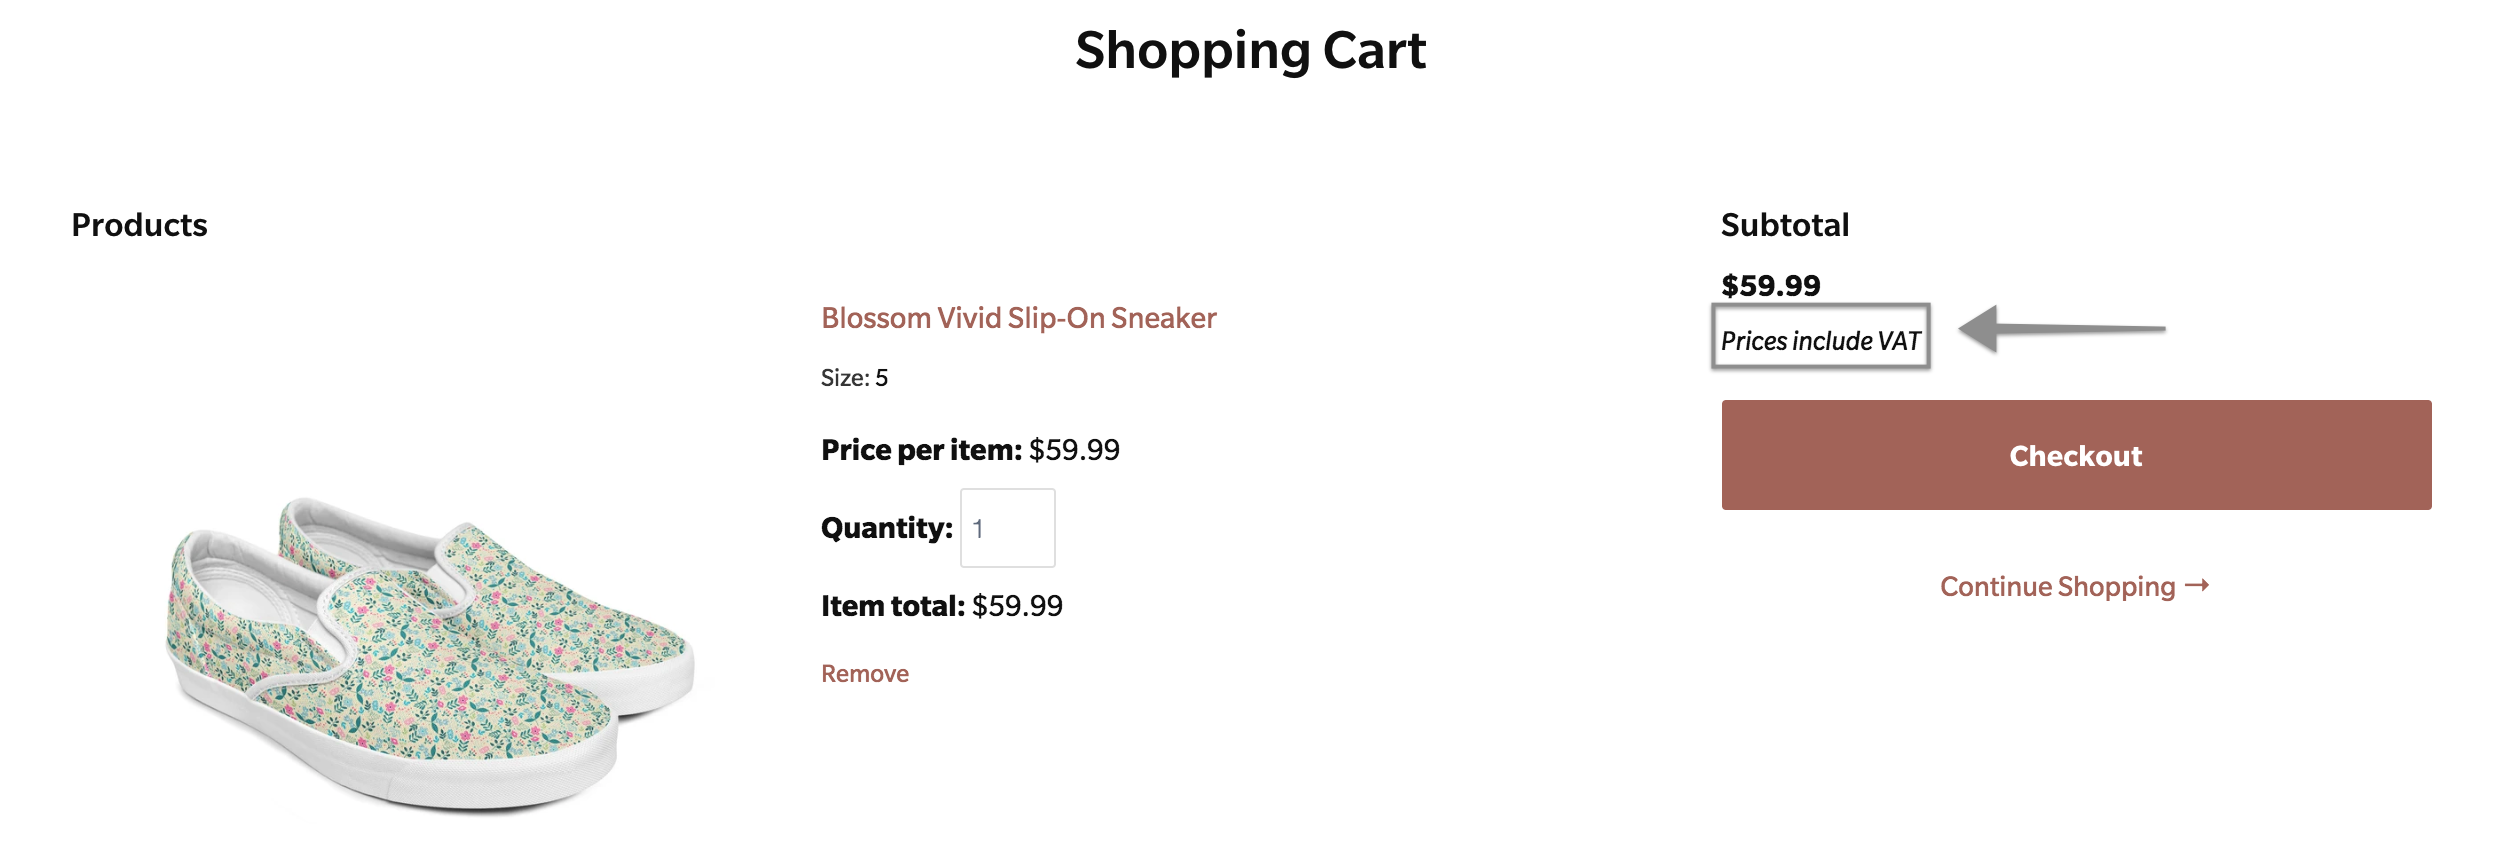
Task: Click the Item total label
Action: pyautogui.click(x=892, y=606)
